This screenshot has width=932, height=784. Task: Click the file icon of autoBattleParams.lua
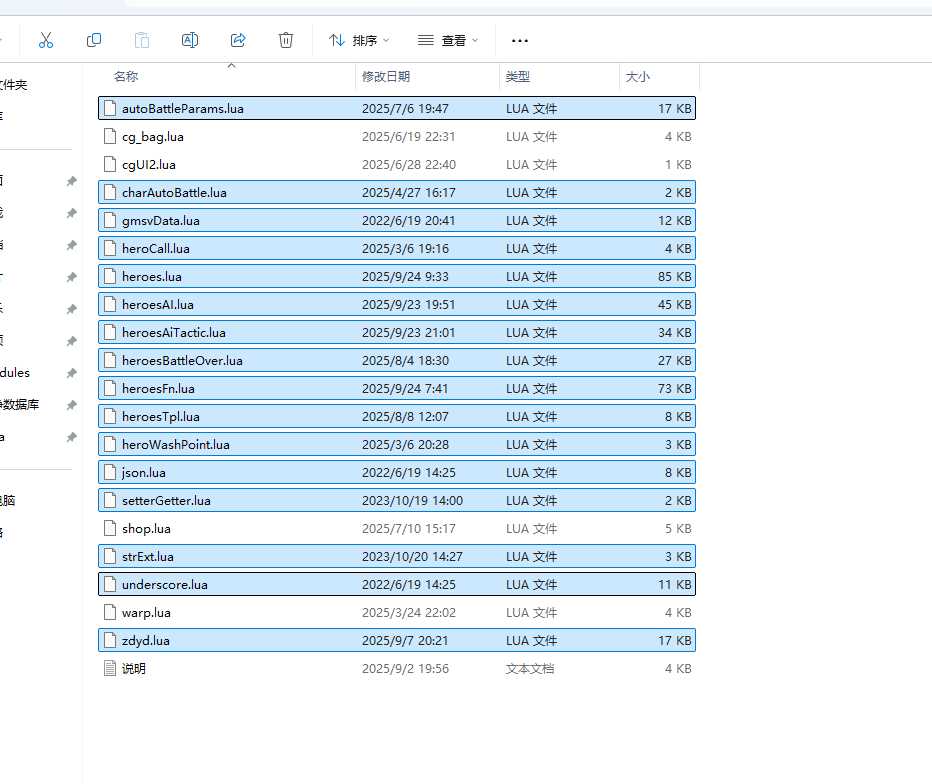110,108
